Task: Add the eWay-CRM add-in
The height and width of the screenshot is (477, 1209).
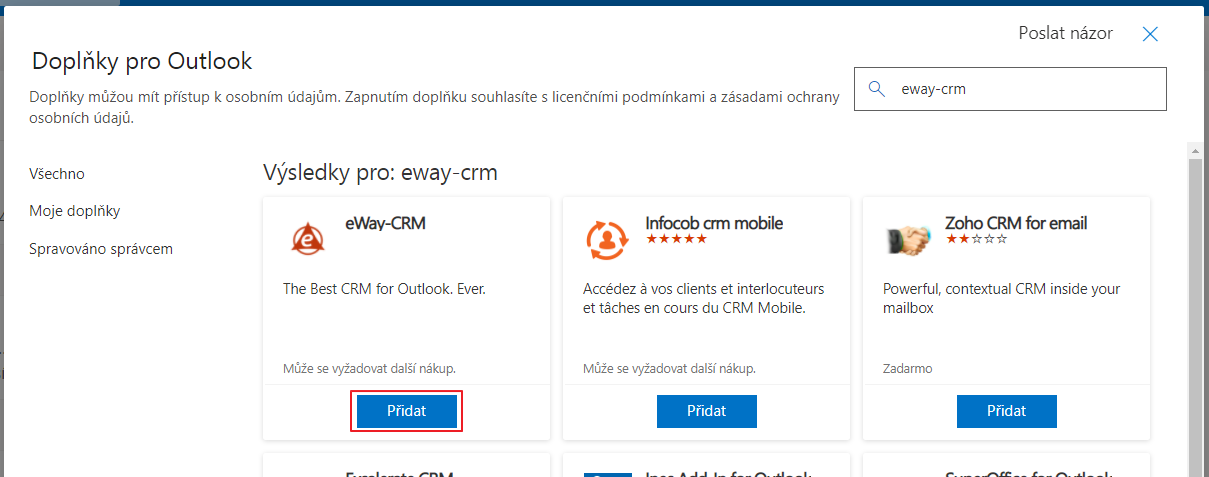Action: tap(407, 411)
